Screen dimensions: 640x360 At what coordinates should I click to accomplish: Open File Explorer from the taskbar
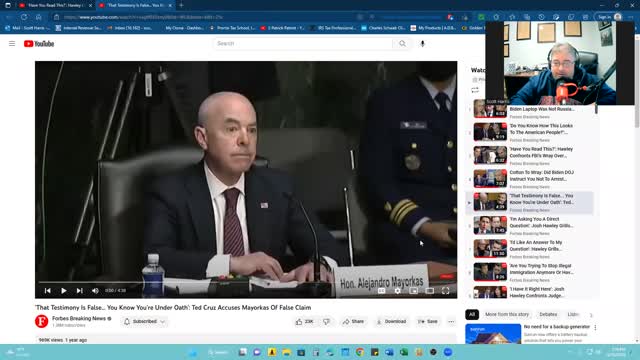(287, 352)
